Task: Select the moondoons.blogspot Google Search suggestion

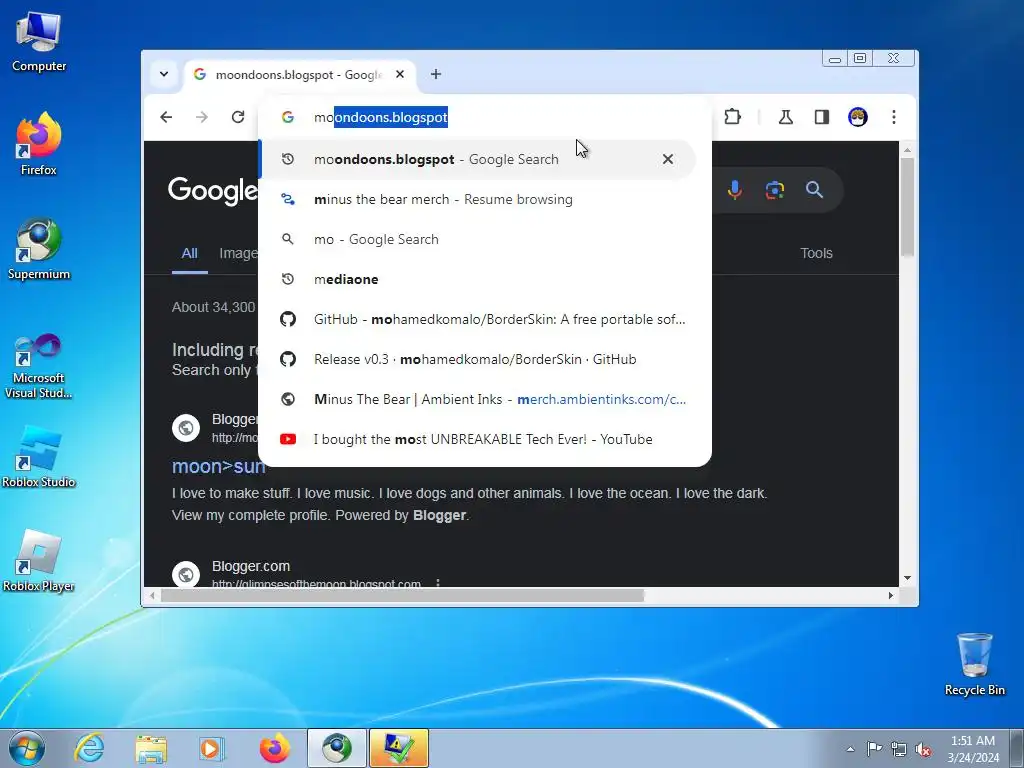Action: (478, 159)
